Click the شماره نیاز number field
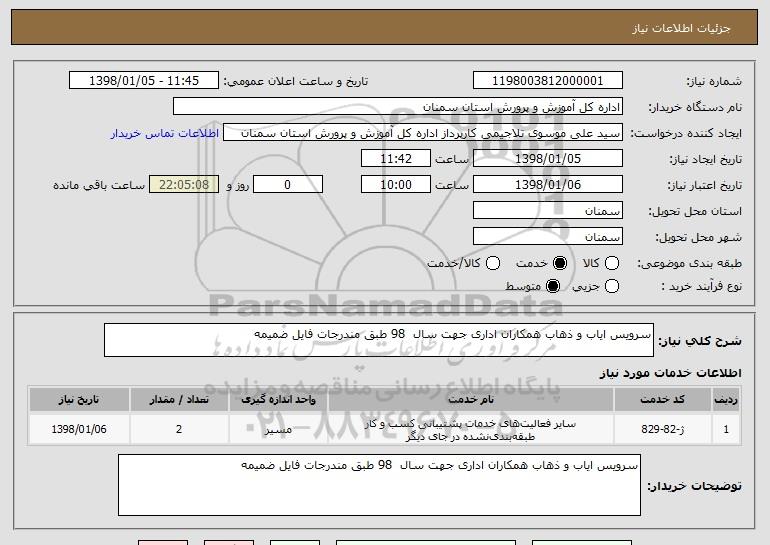The width and height of the screenshot is (770, 545). click(548, 81)
